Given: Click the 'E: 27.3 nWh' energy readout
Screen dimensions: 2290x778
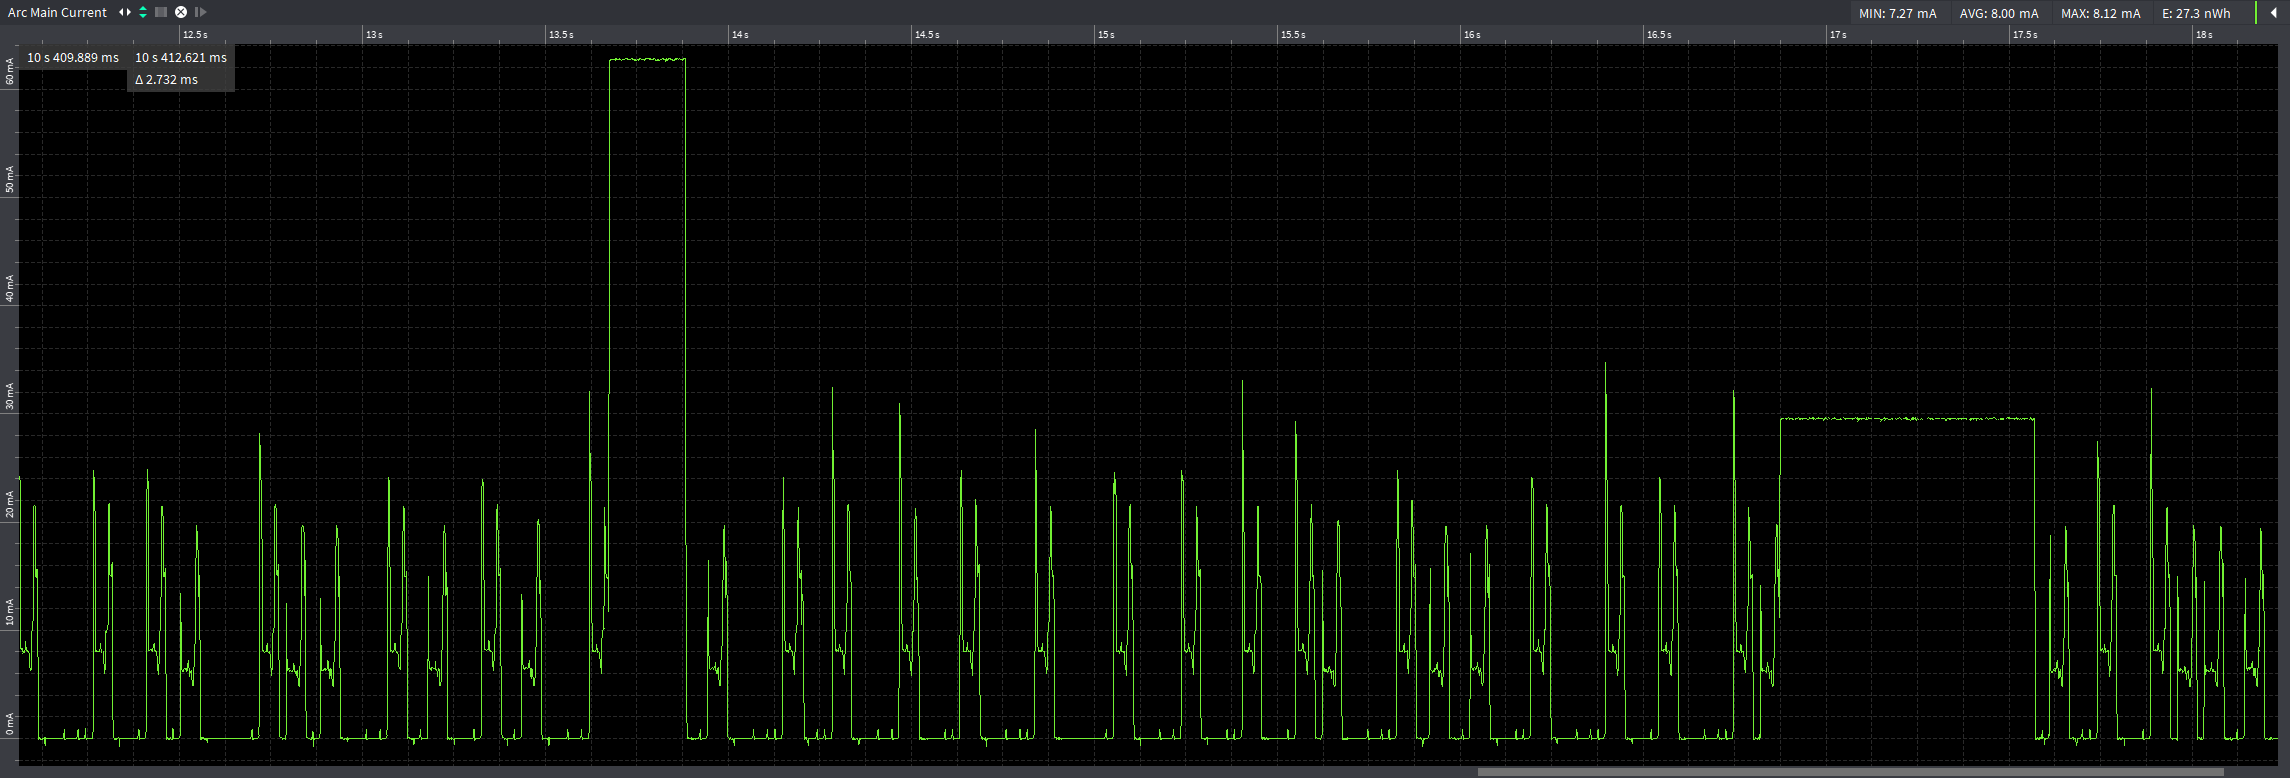Looking at the screenshot, I should 2196,13.
